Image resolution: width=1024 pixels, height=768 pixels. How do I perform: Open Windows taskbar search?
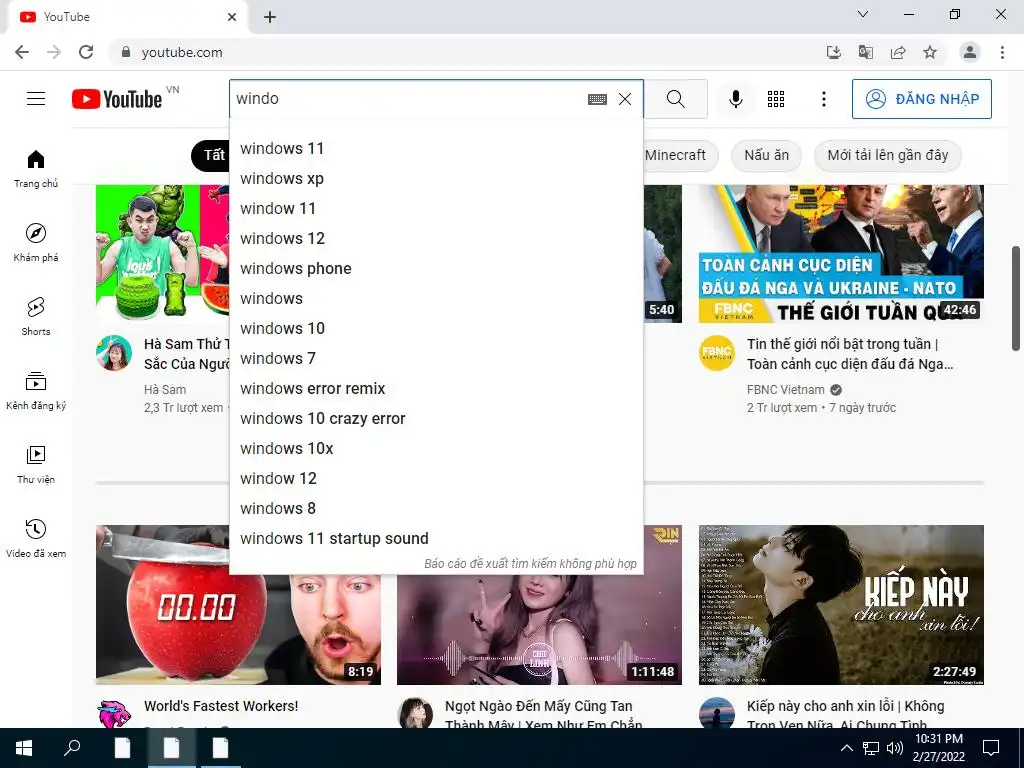click(72, 748)
